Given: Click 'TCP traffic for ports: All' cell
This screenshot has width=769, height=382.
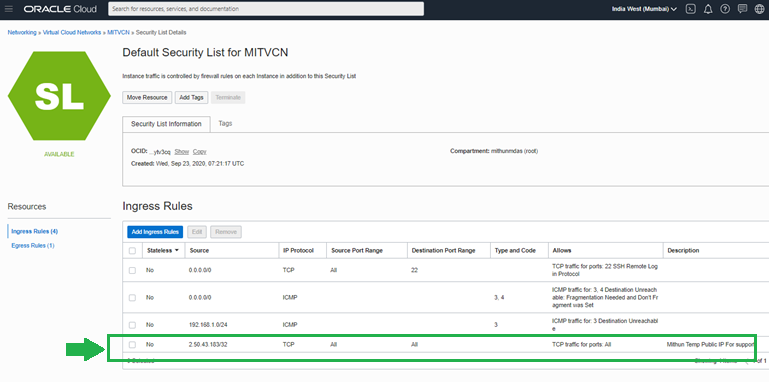Looking at the screenshot, I should click(x=582, y=345).
